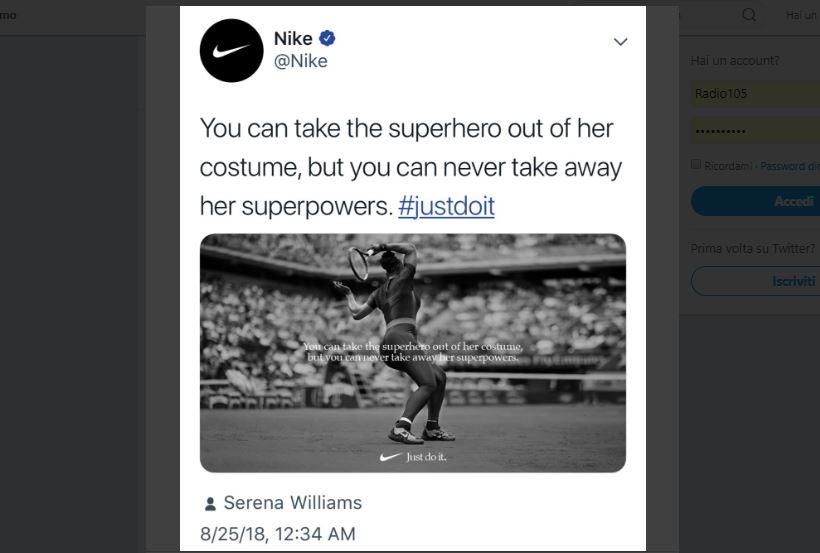820x553 pixels.
Task: Click the Nike swoosh profile avatar
Action: point(231,50)
